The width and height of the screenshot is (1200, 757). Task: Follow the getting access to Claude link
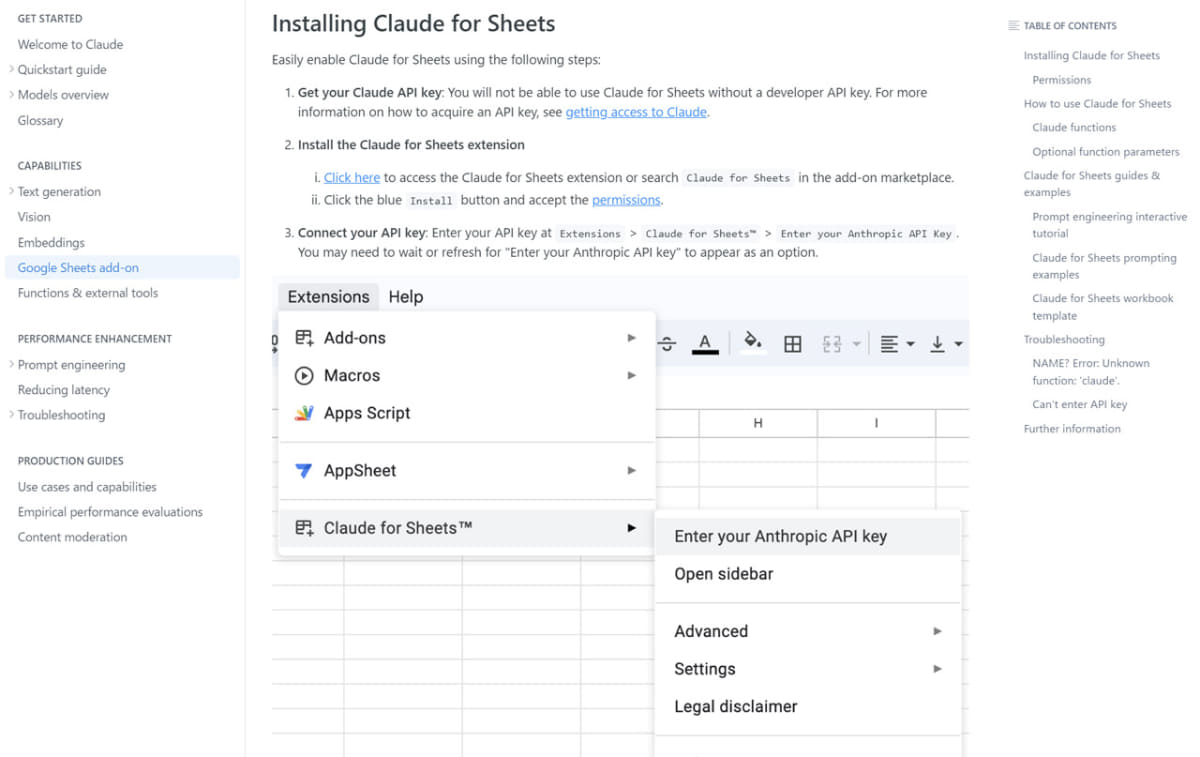click(x=636, y=112)
